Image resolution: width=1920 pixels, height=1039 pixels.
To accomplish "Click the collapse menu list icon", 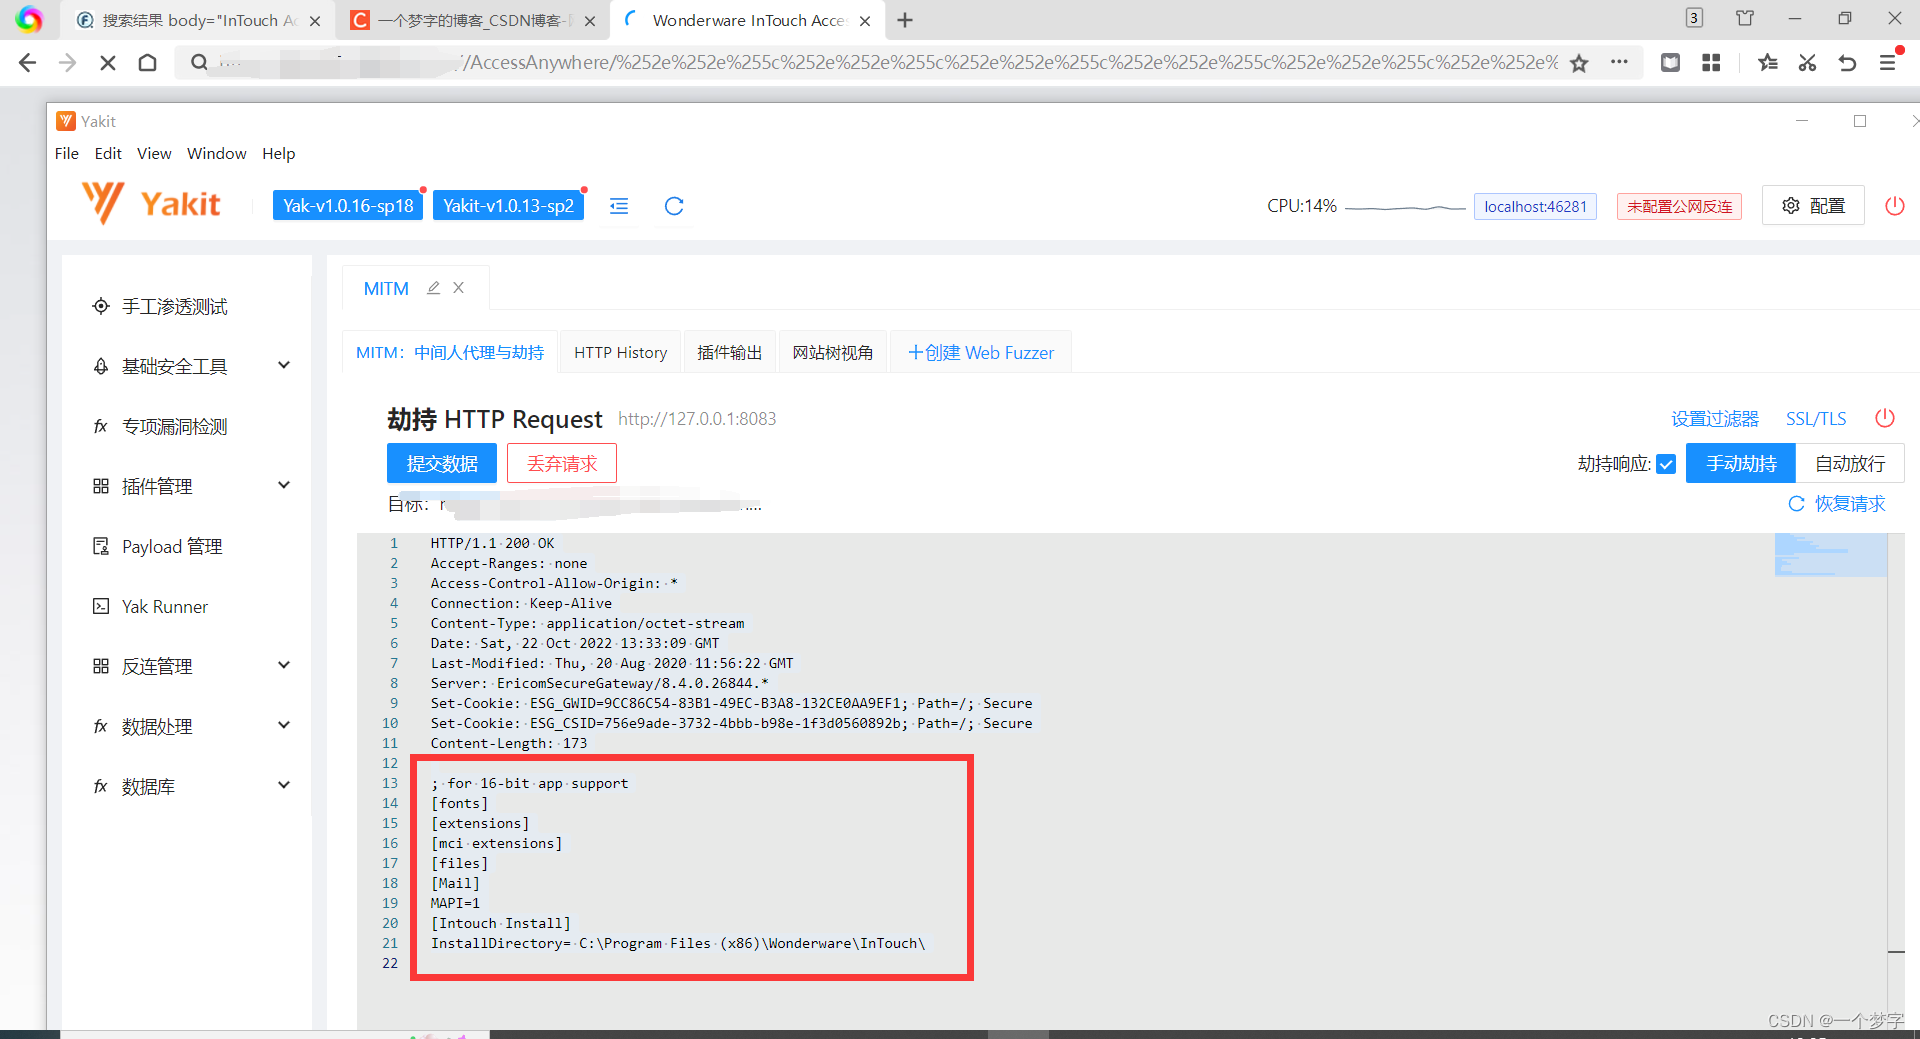I will [x=619, y=206].
